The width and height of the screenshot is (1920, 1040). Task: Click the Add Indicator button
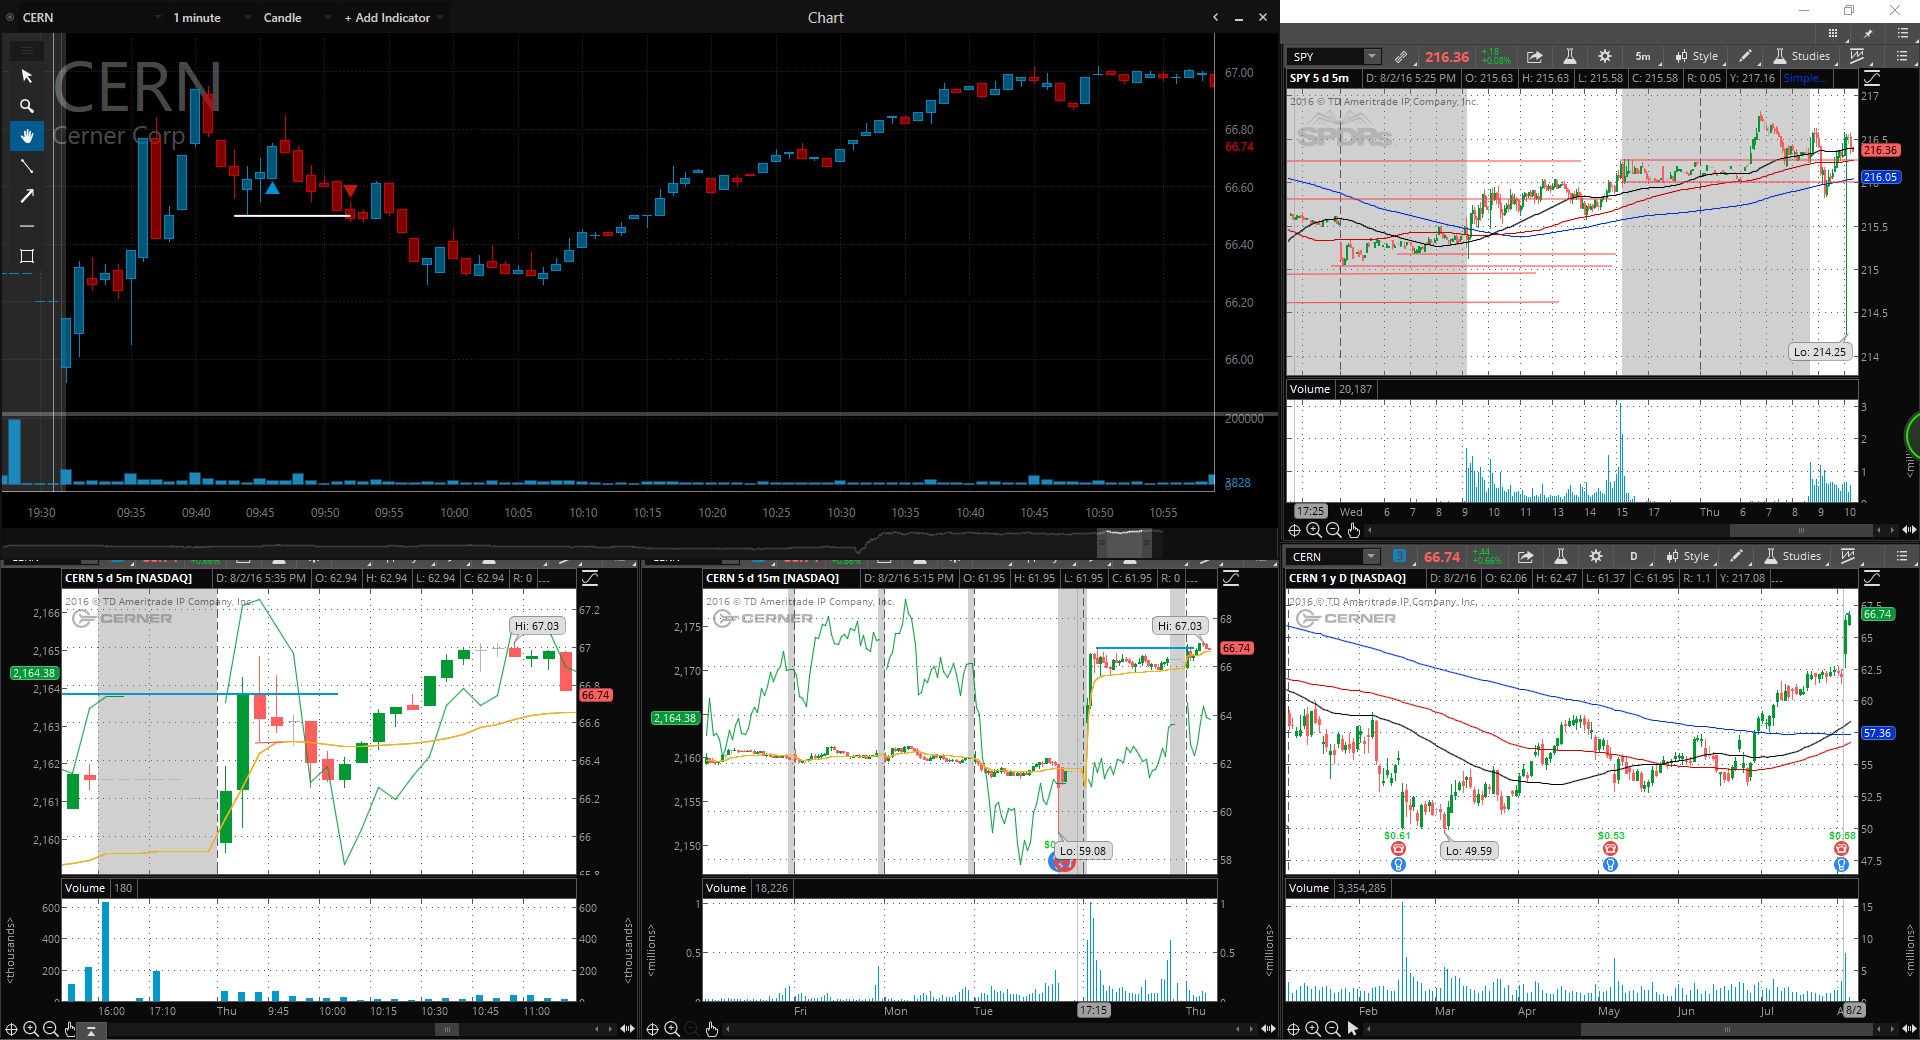coord(387,18)
